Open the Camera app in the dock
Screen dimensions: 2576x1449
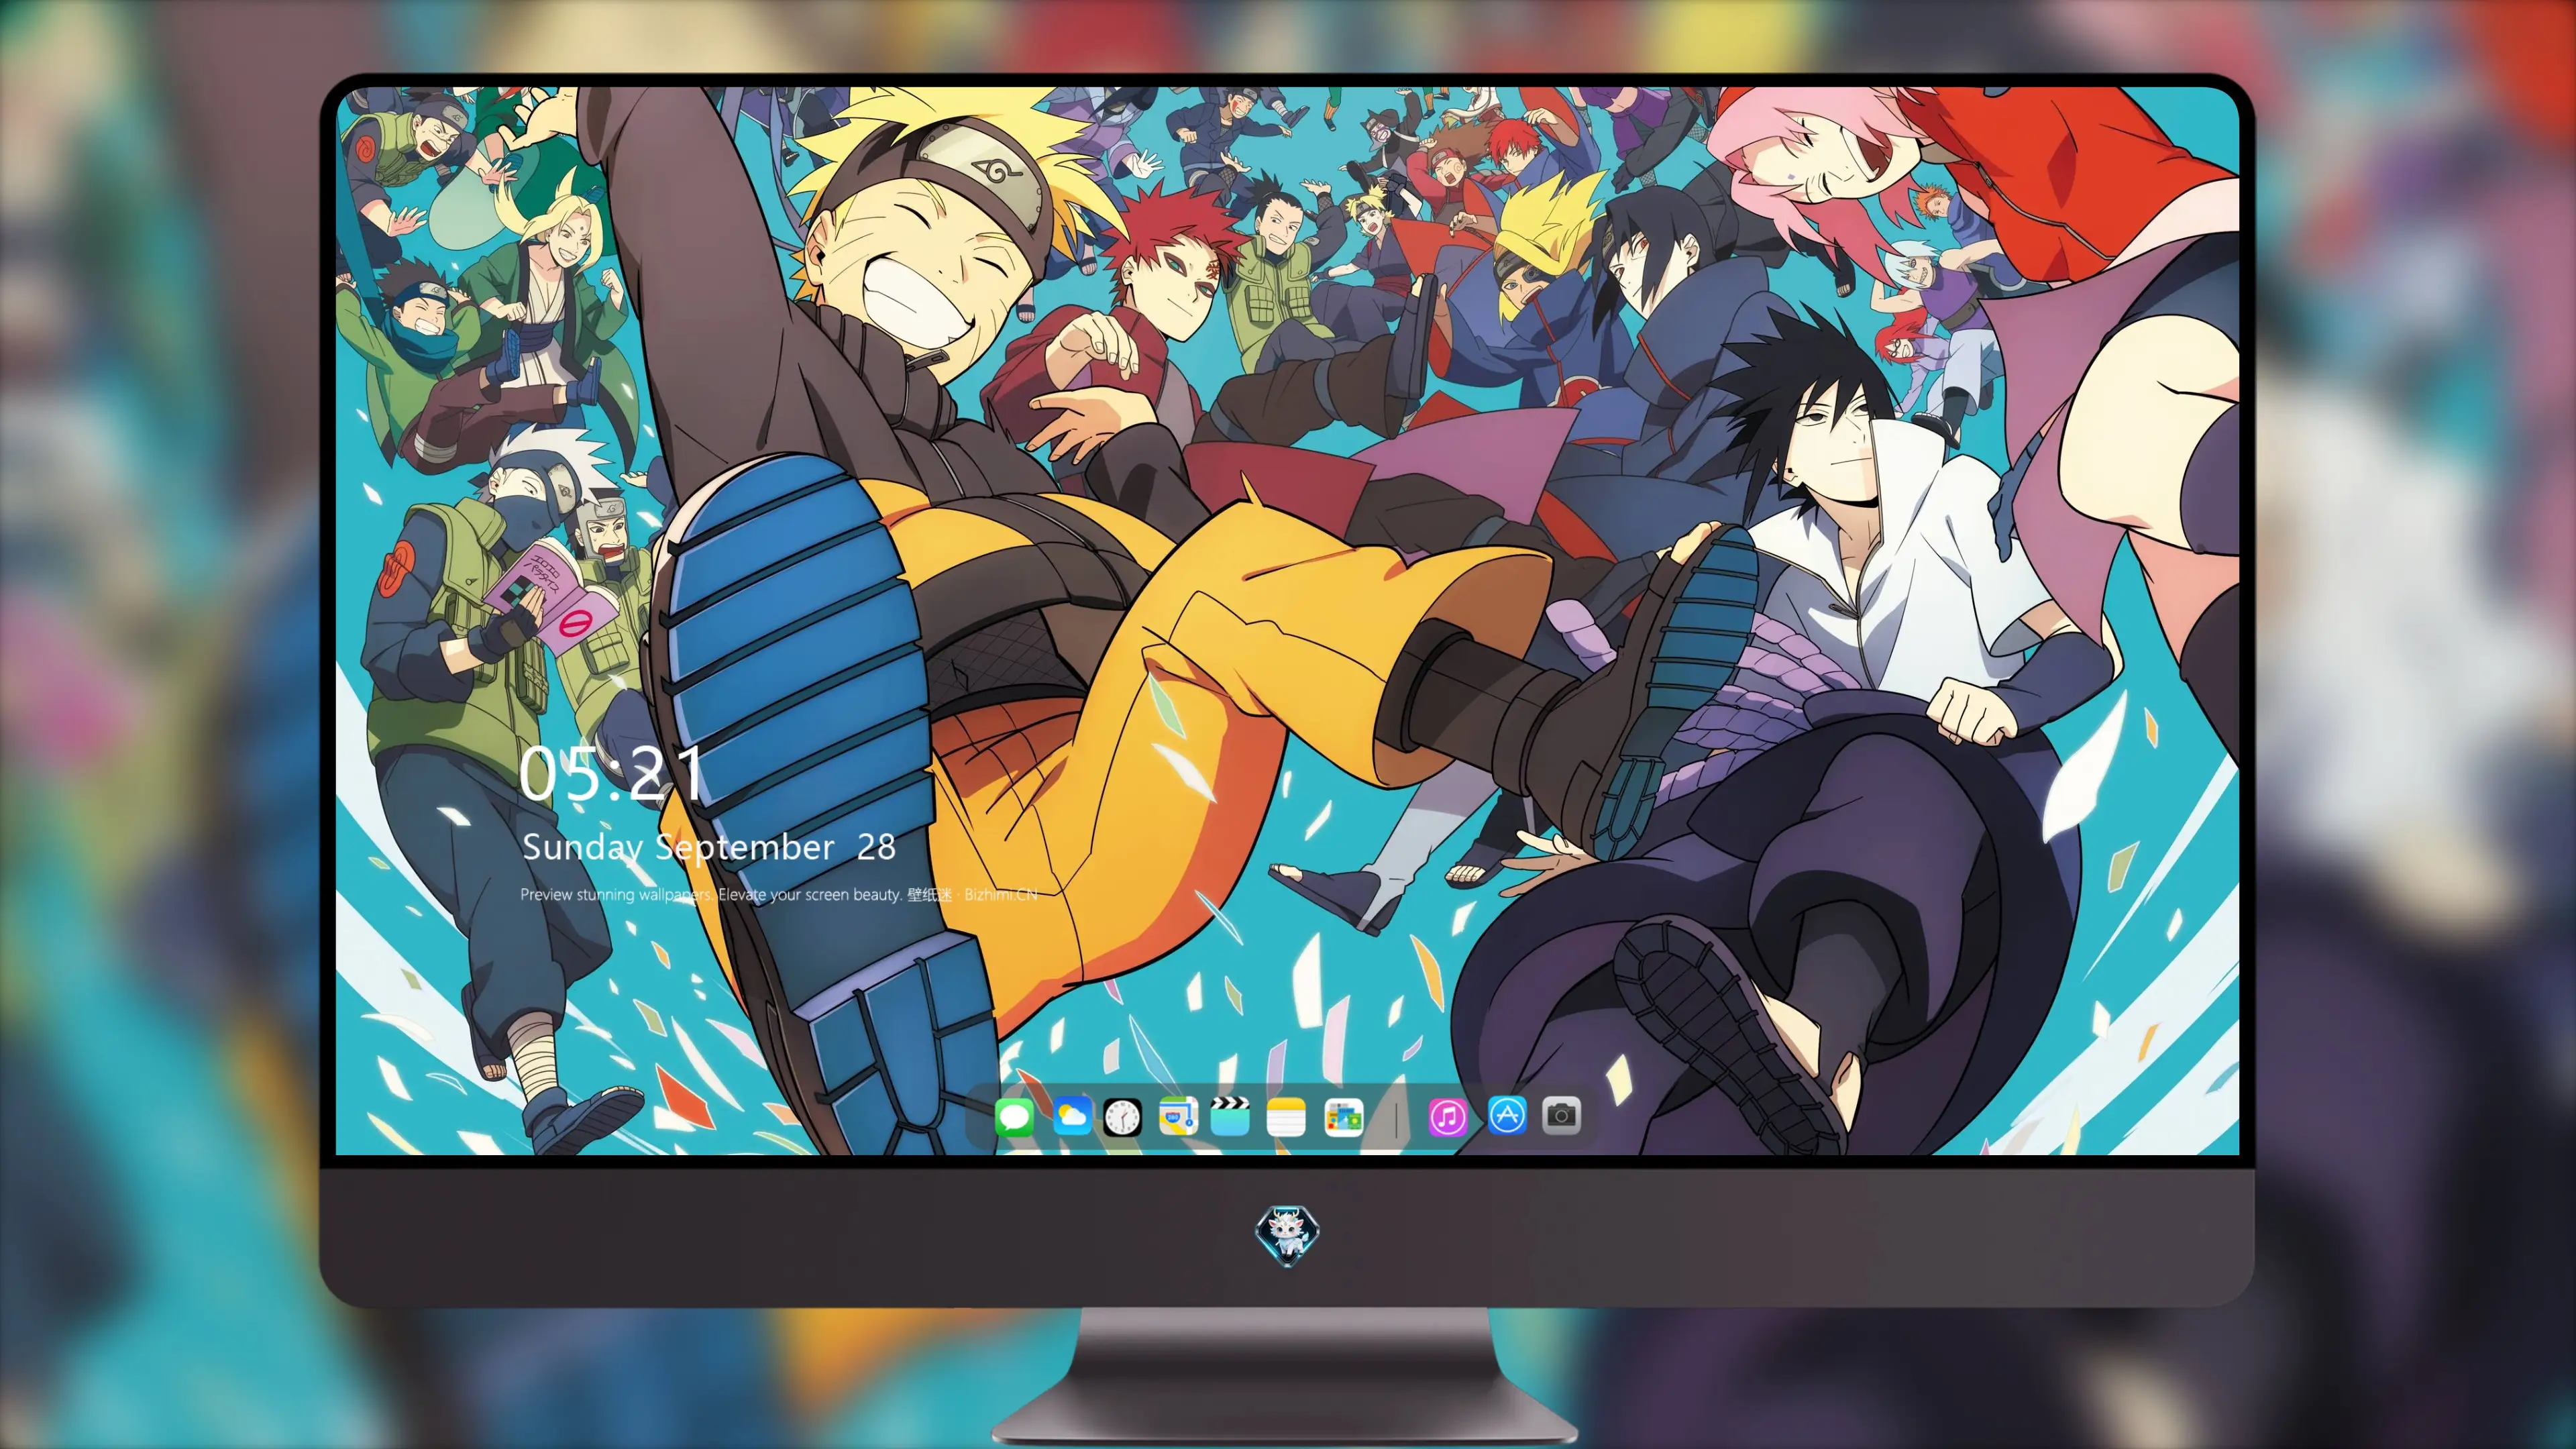(x=1561, y=1115)
